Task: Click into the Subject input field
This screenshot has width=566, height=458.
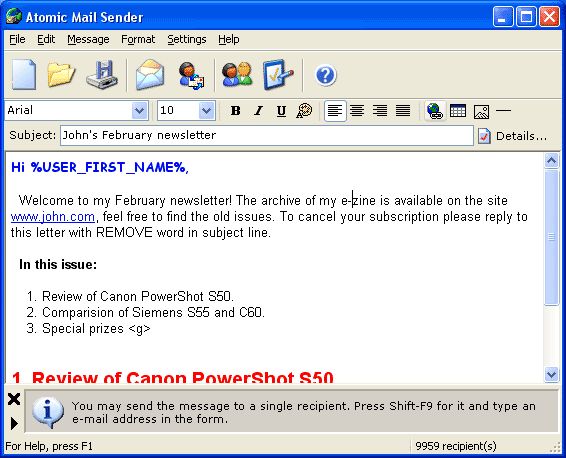Action: 267,135
